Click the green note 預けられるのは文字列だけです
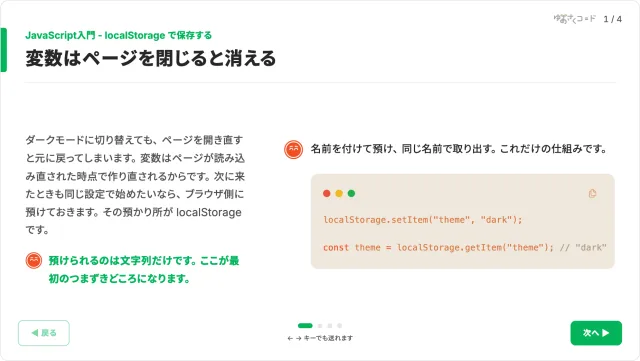 (x=144, y=270)
